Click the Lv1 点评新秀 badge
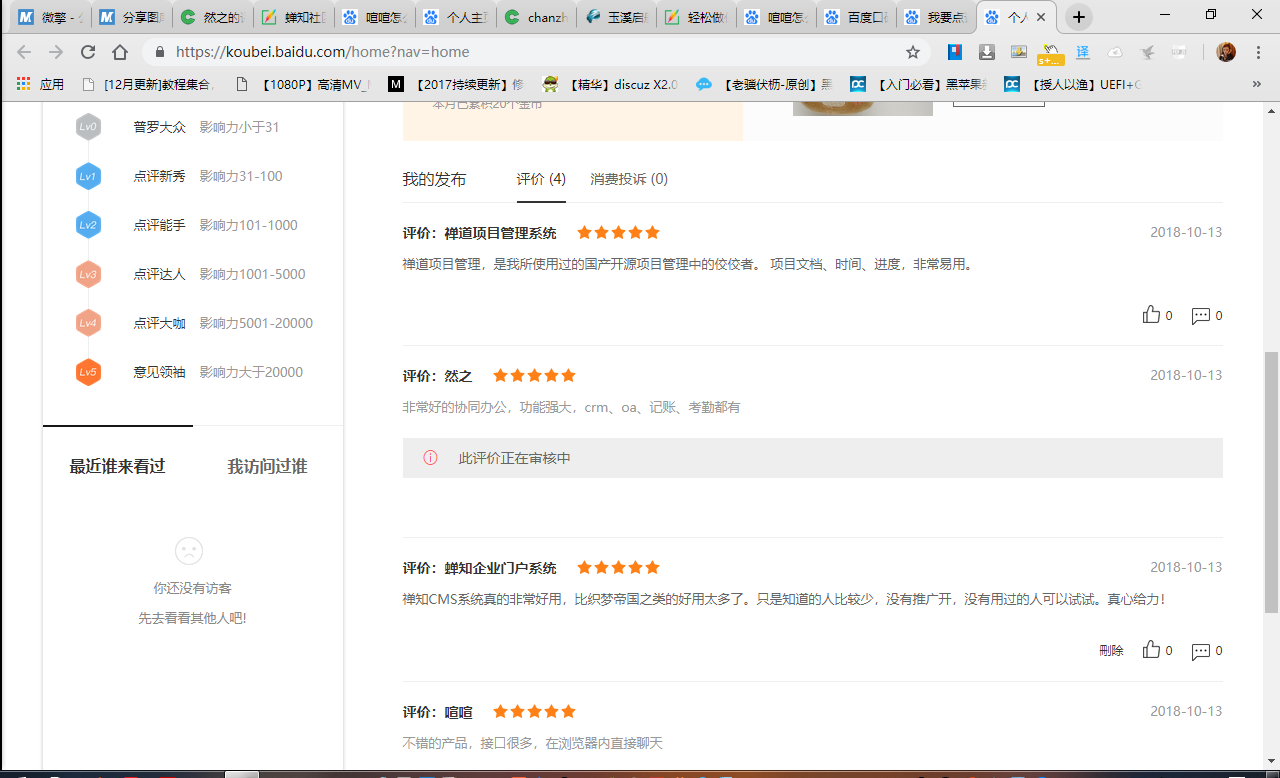The height and width of the screenshot is (778, 1280). coord(88,176)
